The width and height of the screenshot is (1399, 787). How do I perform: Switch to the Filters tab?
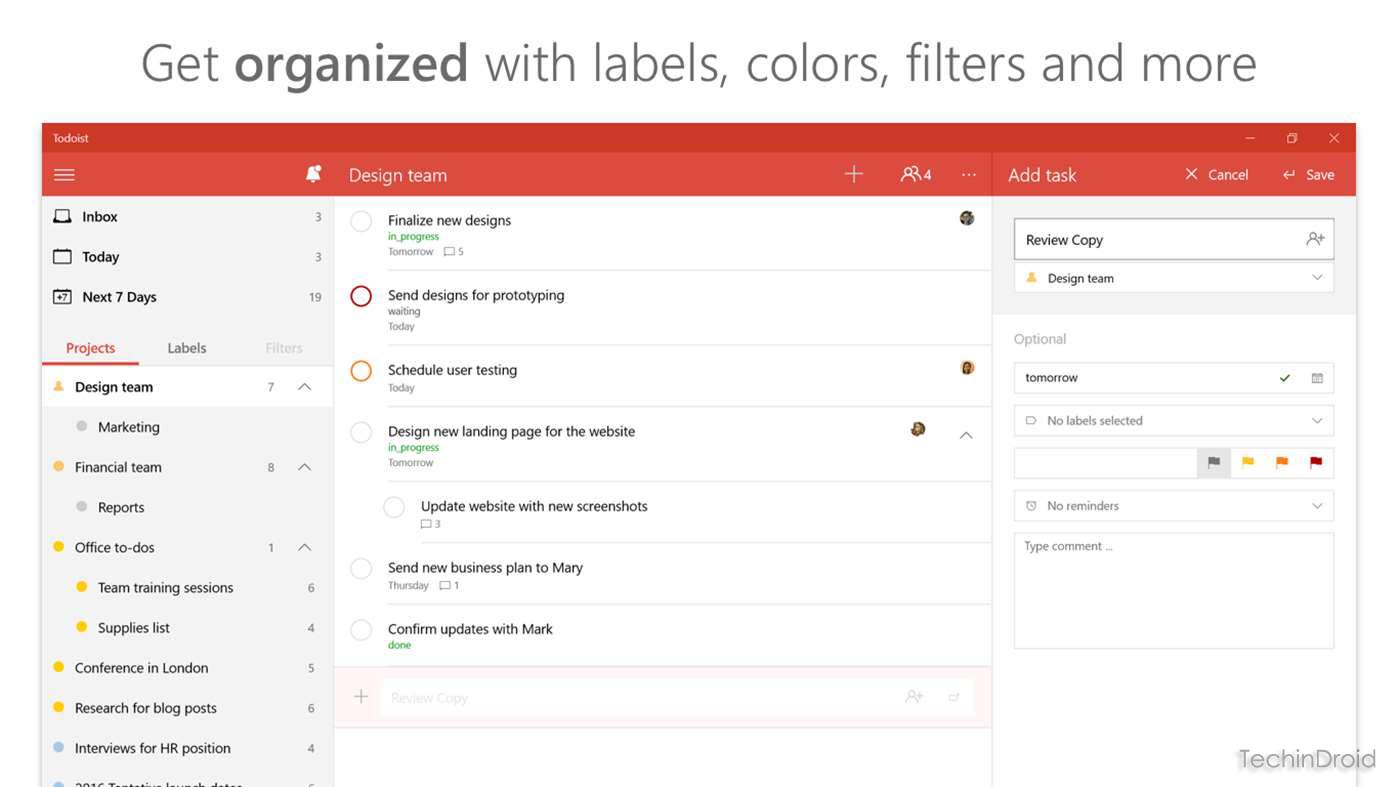tap(284, 348)
